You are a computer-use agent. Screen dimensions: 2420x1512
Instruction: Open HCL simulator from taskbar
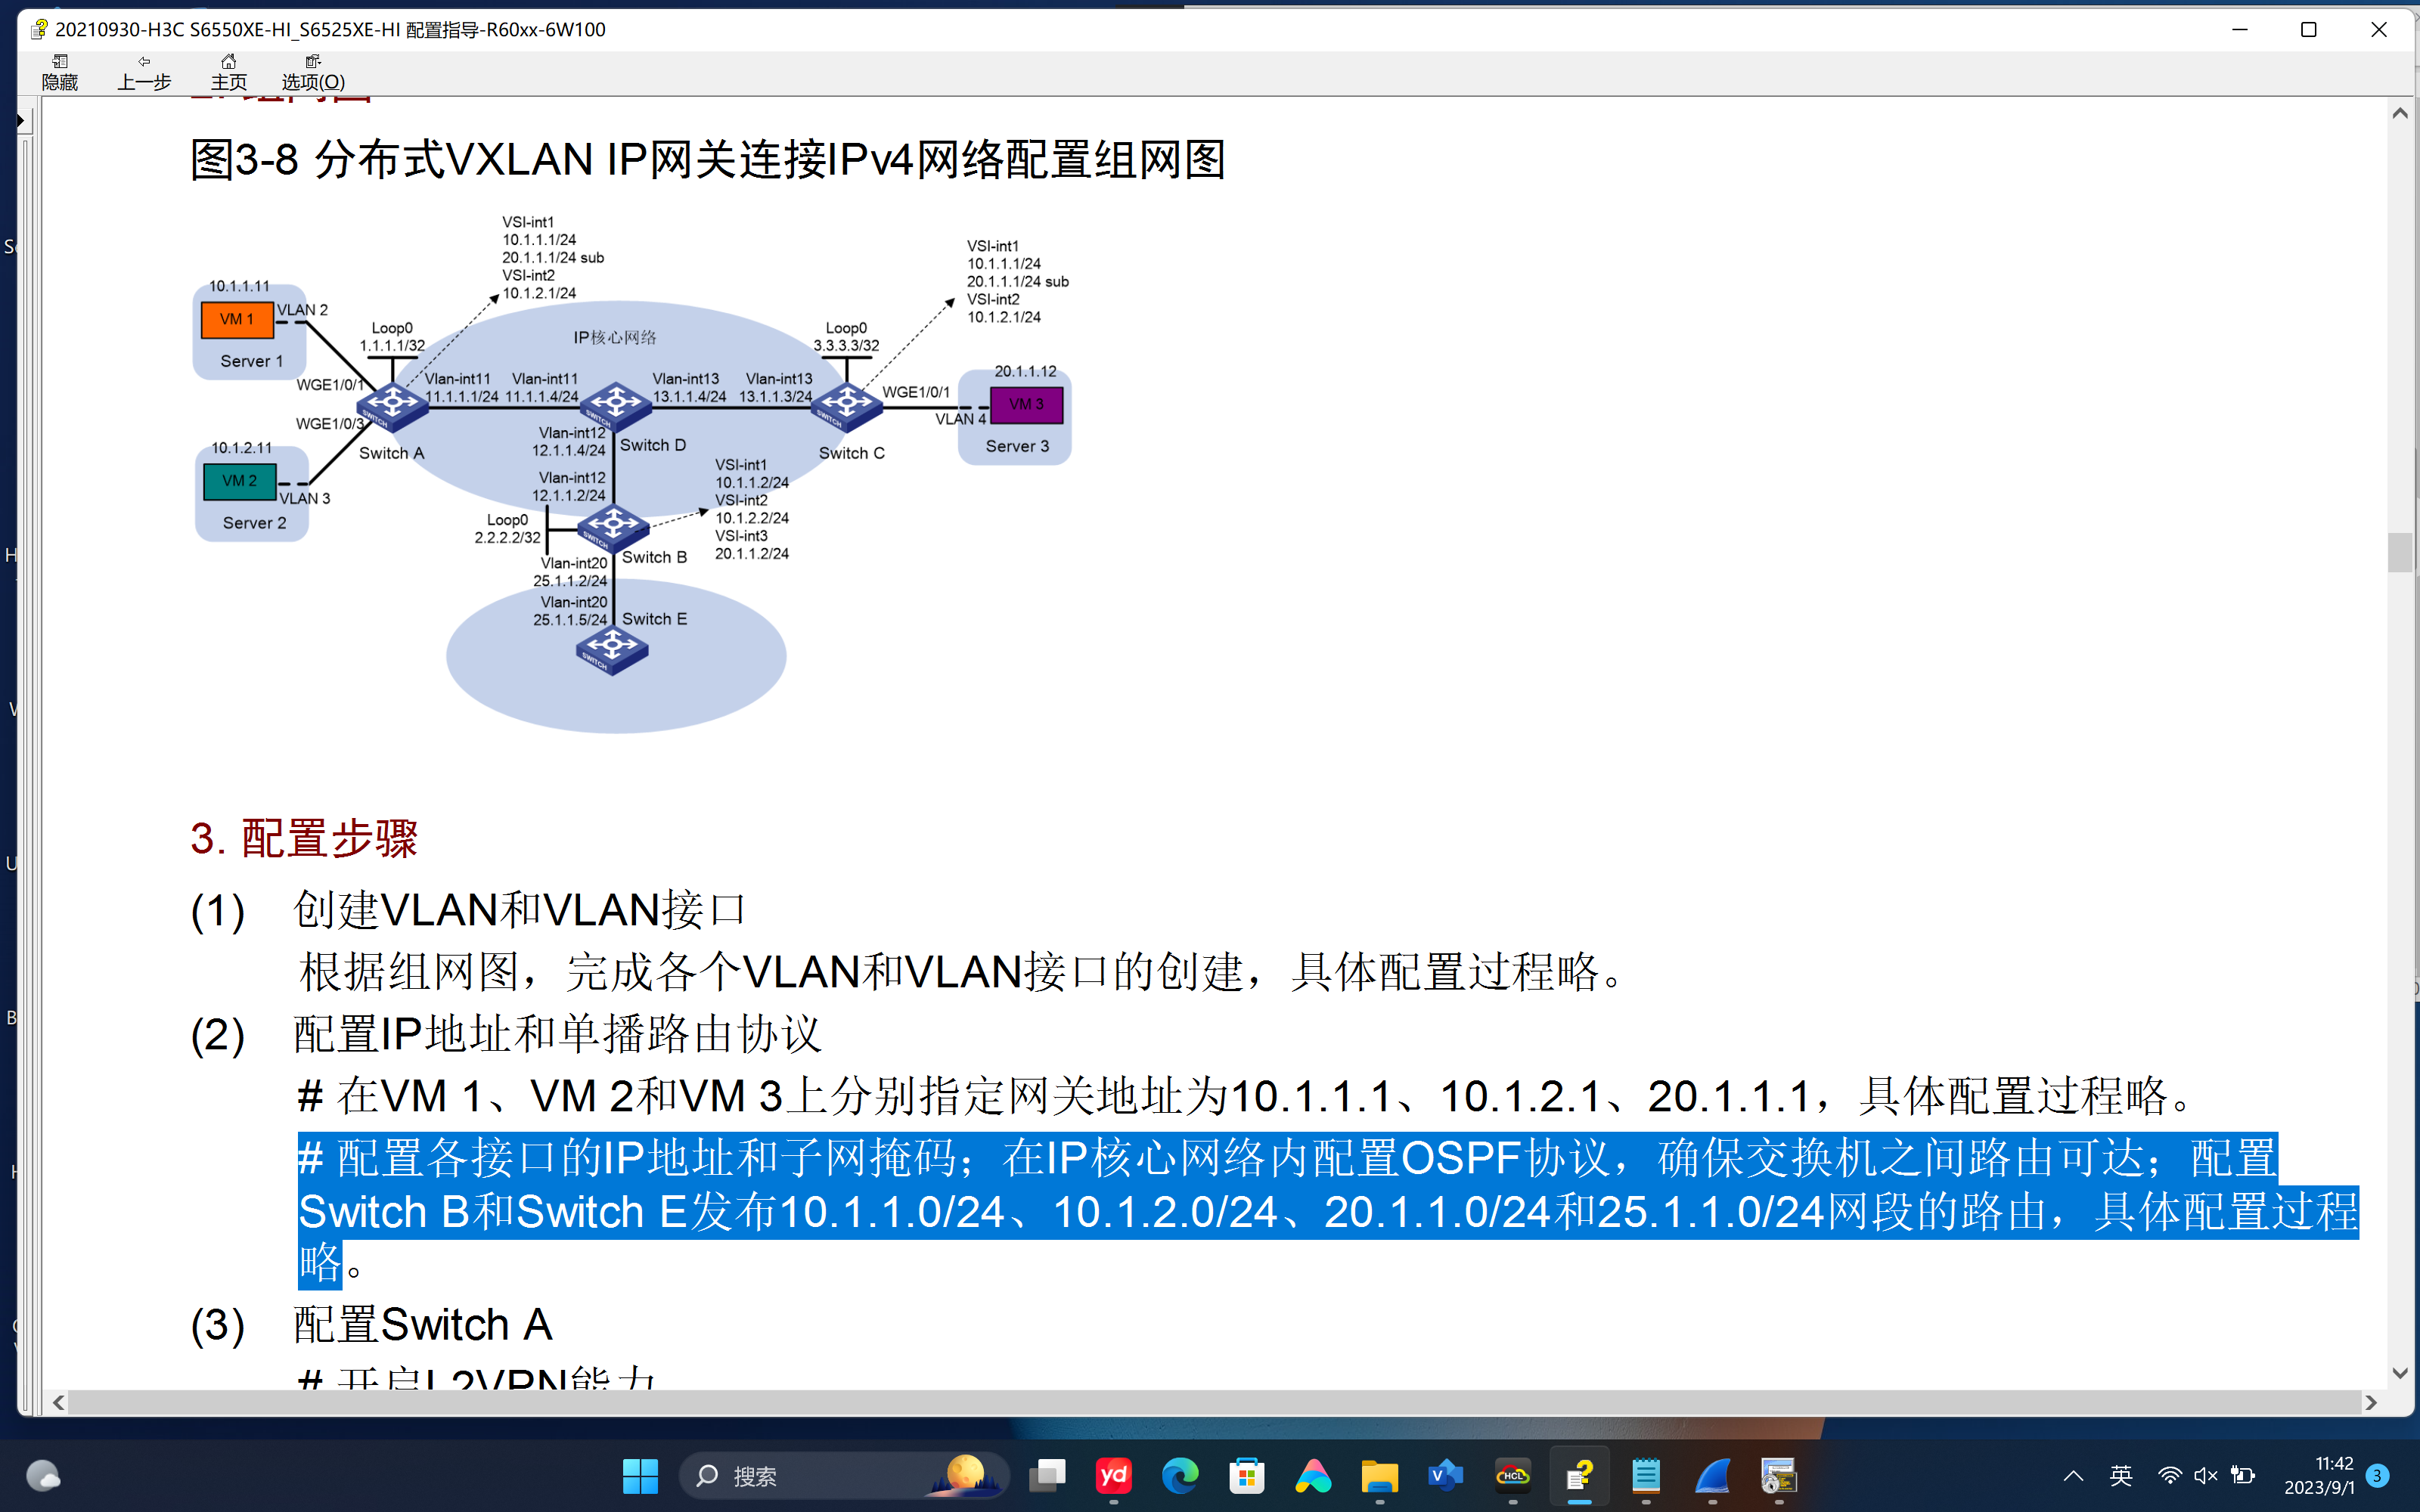pyautogui.click(x=1512, y=1476)
